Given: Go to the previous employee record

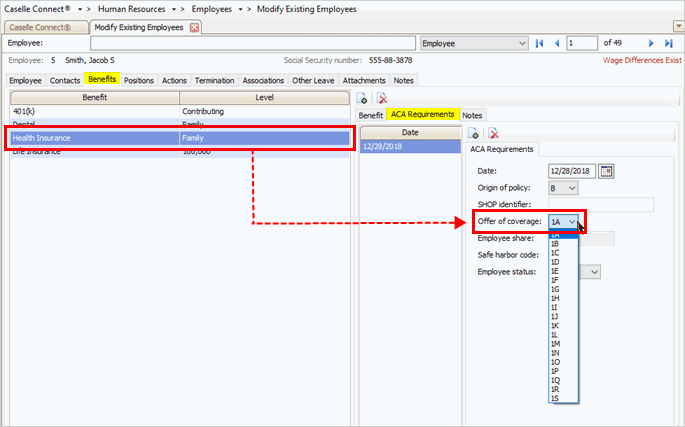Looking at the screenshot, I should pos(556,44).
